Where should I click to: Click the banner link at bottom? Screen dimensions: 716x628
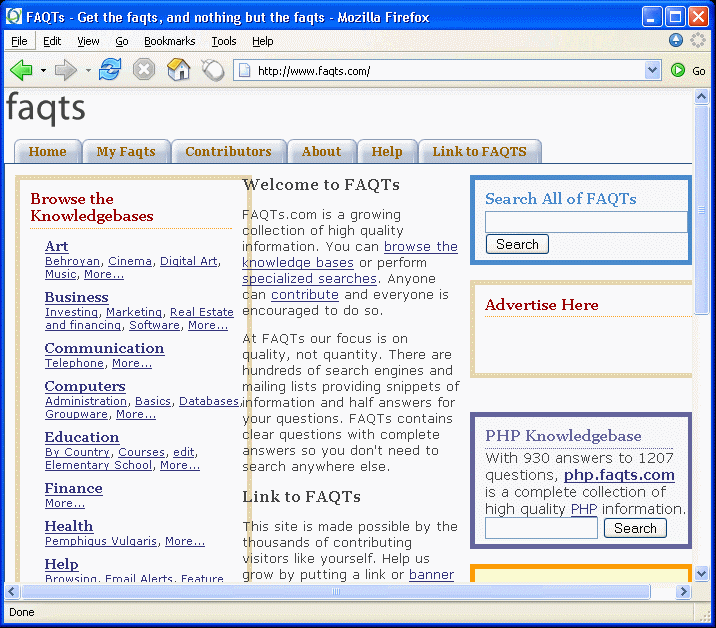(431, 575)
